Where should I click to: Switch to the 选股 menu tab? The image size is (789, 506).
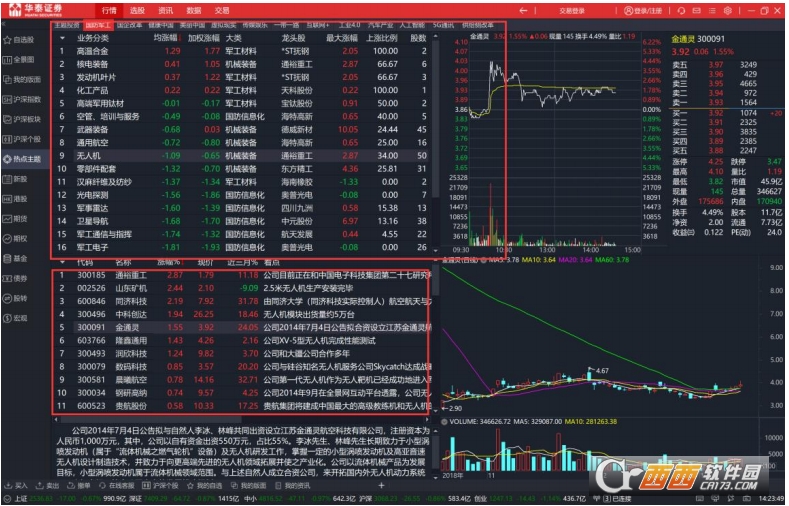(x=137, y=11)
